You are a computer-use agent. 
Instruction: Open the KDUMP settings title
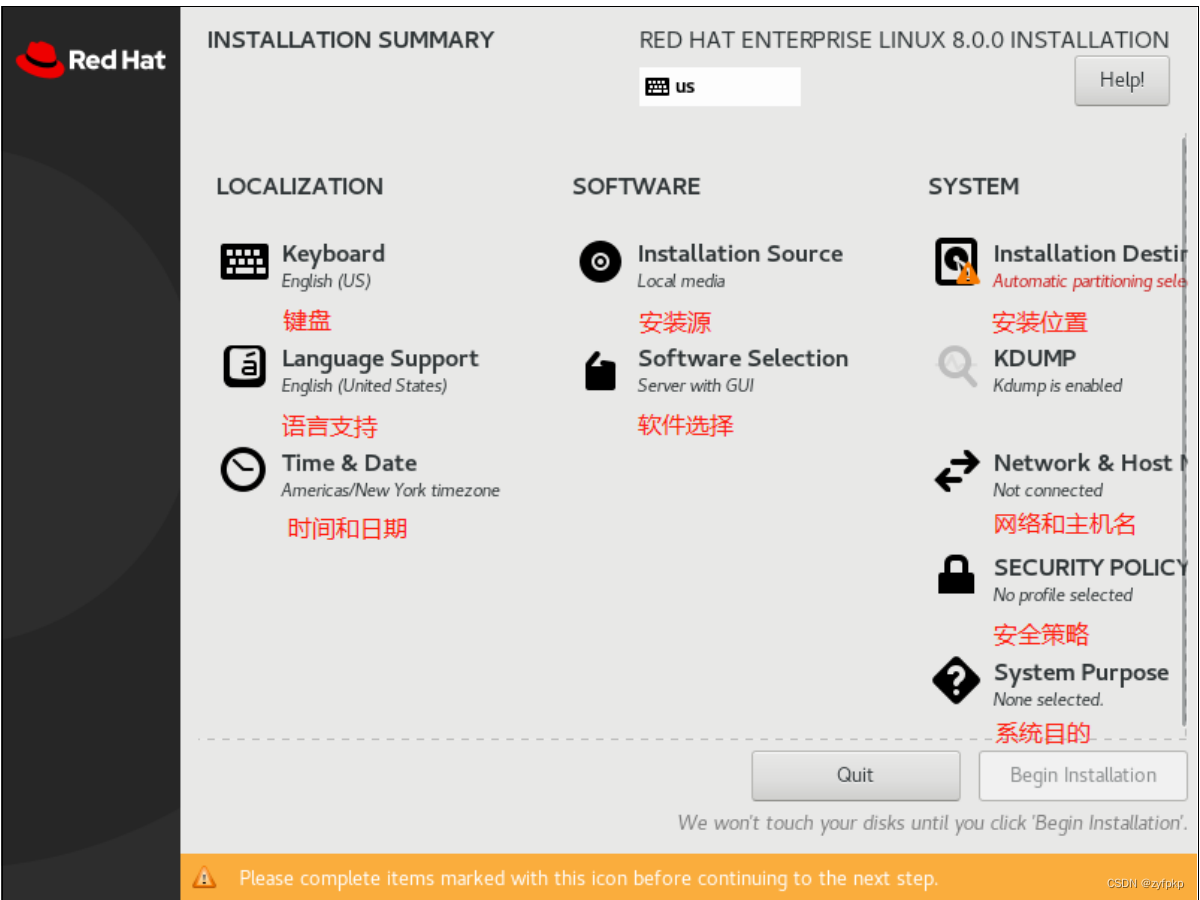pos(1035,358)
